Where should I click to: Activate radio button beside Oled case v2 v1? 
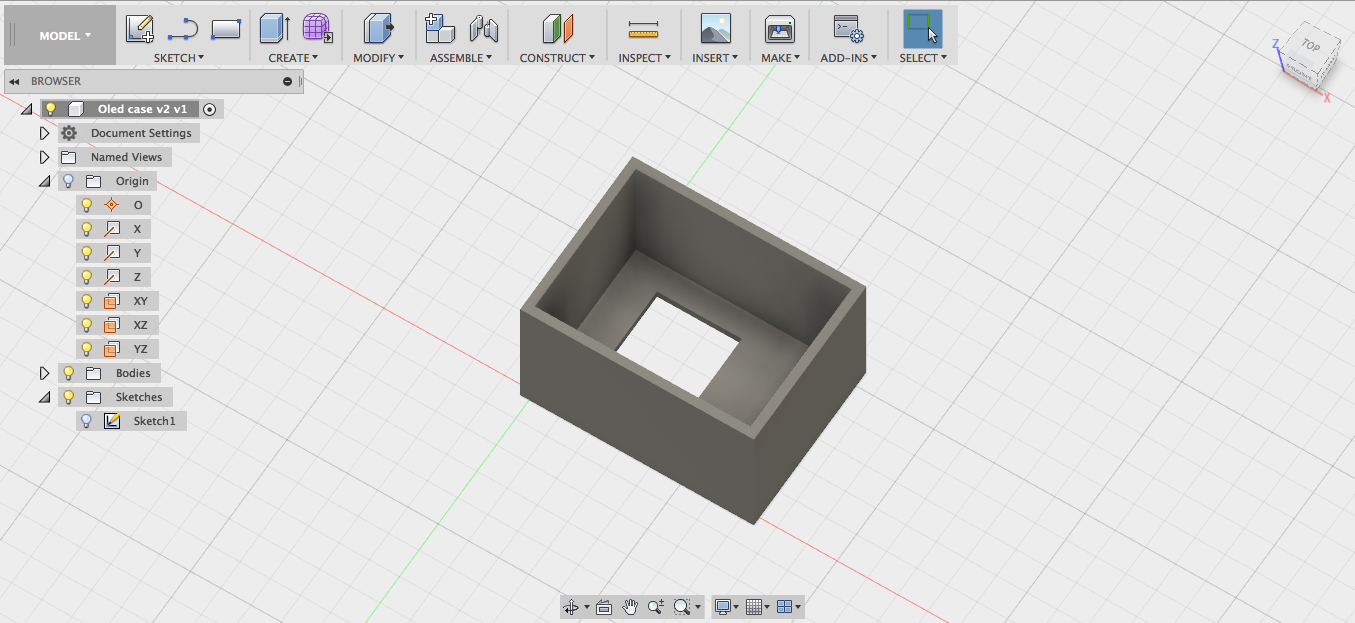(x=209, y=109)
